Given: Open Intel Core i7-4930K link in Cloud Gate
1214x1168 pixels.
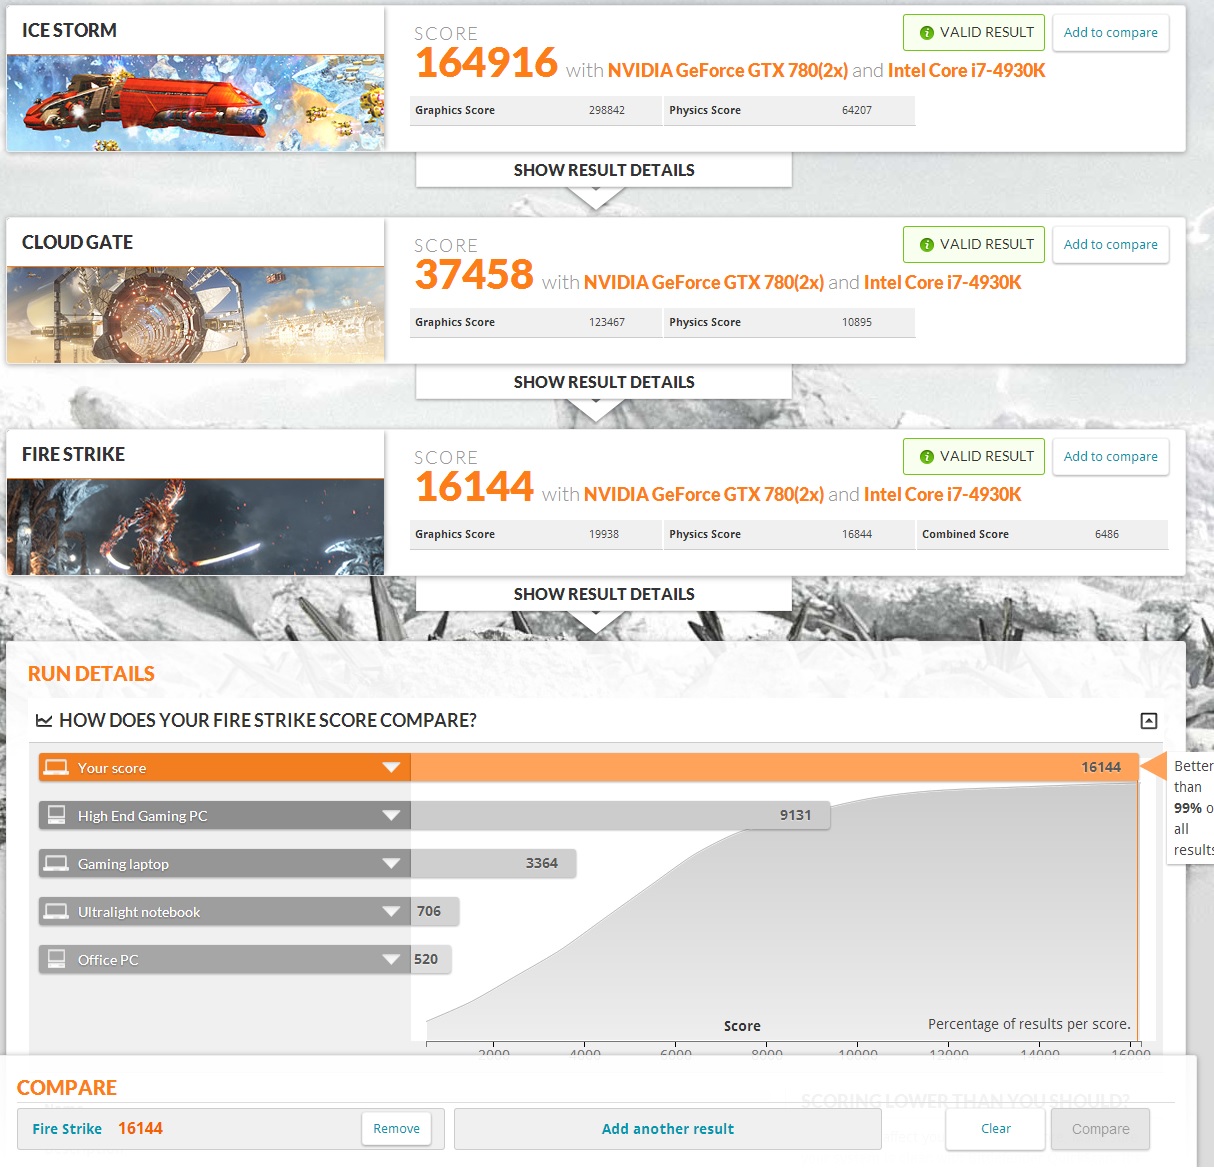Looking at the screenshot, I should click(942, 283).
